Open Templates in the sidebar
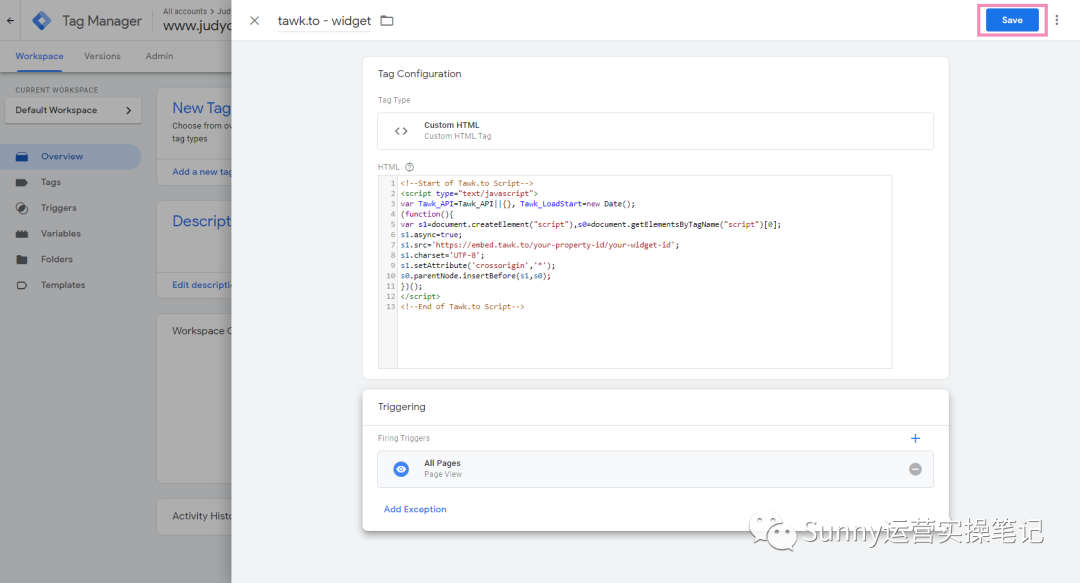 point(62,285)
